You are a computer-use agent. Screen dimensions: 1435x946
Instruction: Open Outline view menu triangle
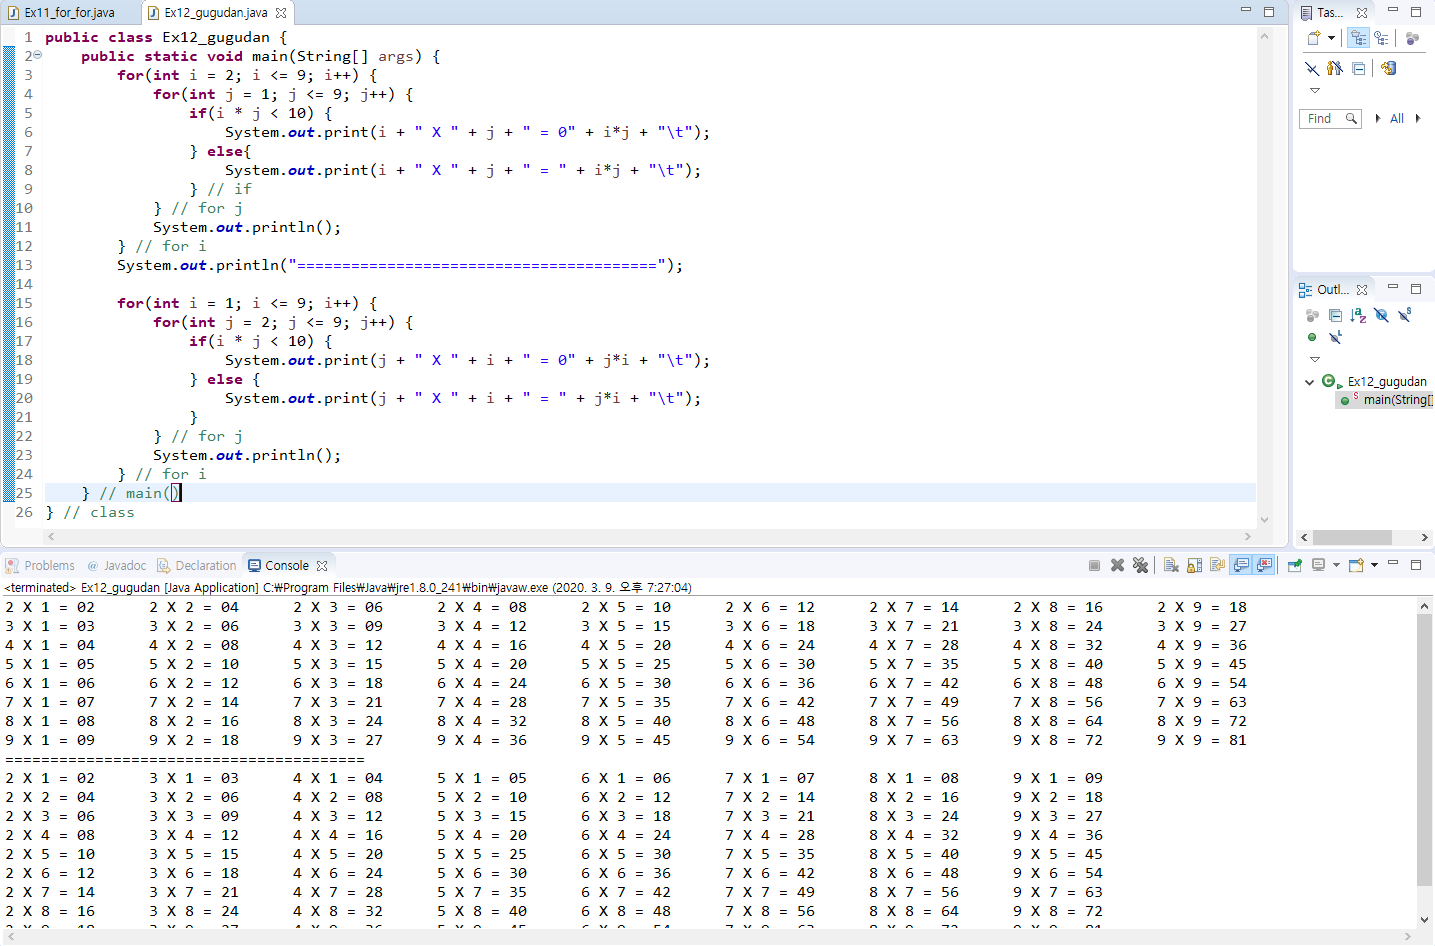pyautogui.click(x=1315, y=359)
